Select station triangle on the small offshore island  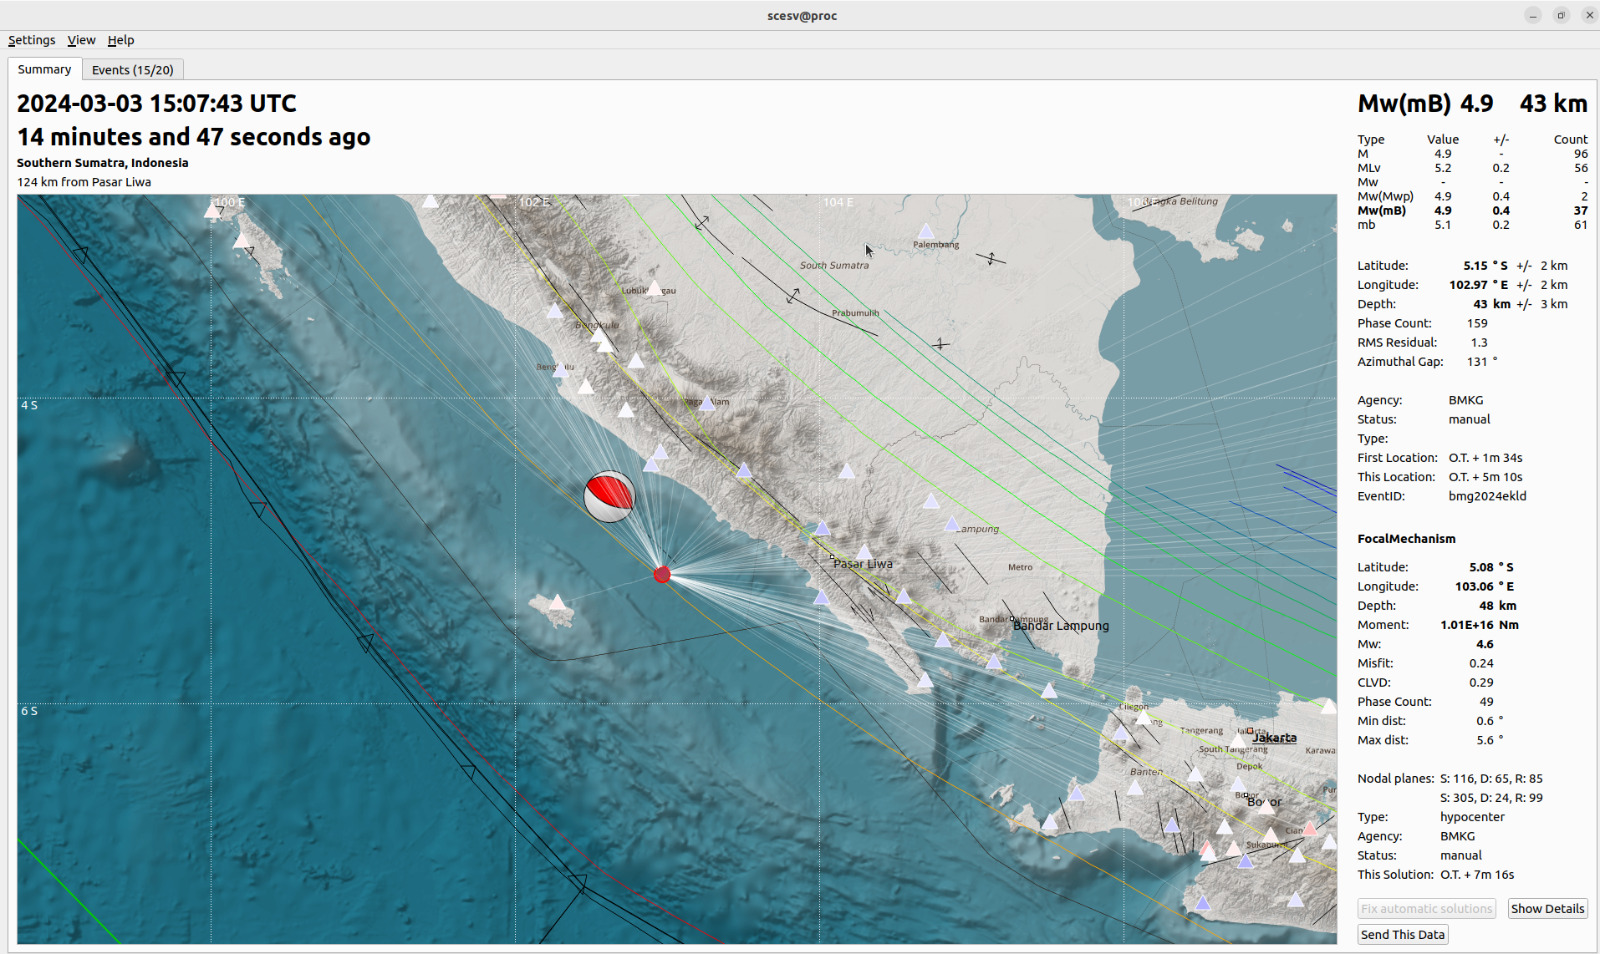pos(557,602)
